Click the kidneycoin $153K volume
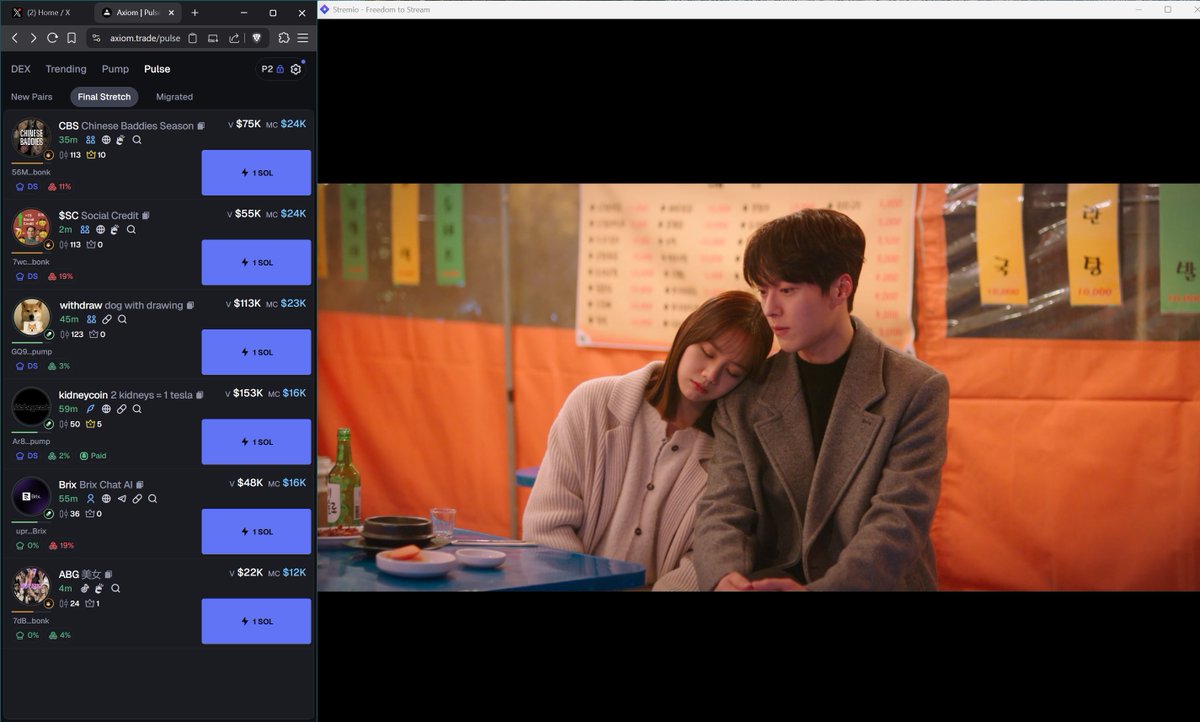Screen dimensions: 1200x722 click(x=248, y=393)
